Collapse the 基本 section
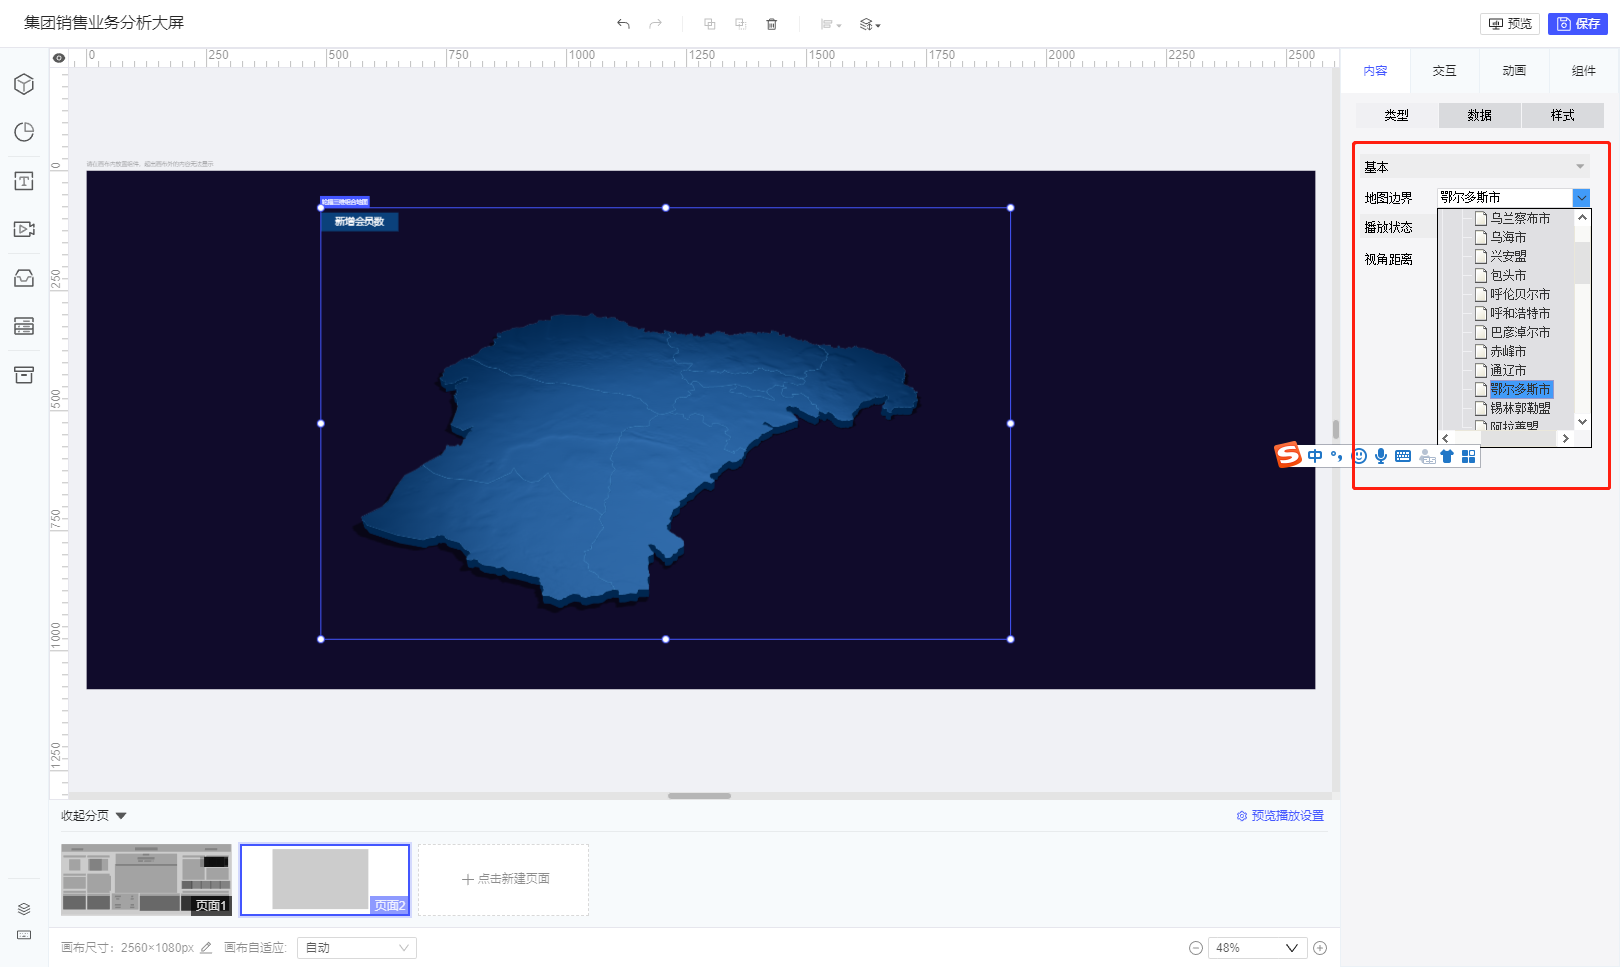The width and height of the screenshot is (1620, 967). (x=1580, y=167)
